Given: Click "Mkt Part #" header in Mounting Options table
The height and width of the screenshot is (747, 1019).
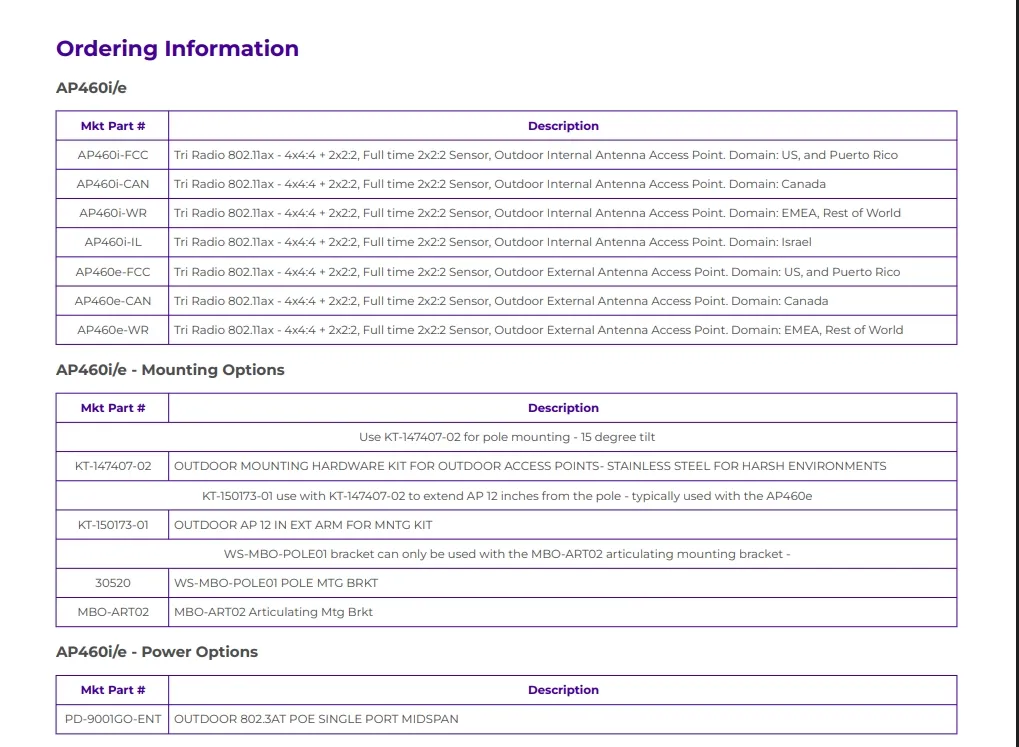Looking at the screenshot, I should (112, 408).
